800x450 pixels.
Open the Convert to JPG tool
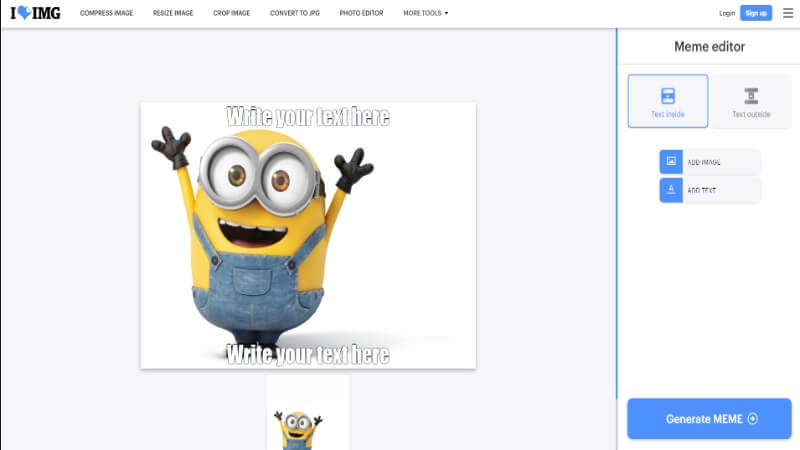[x=295, y=13]
